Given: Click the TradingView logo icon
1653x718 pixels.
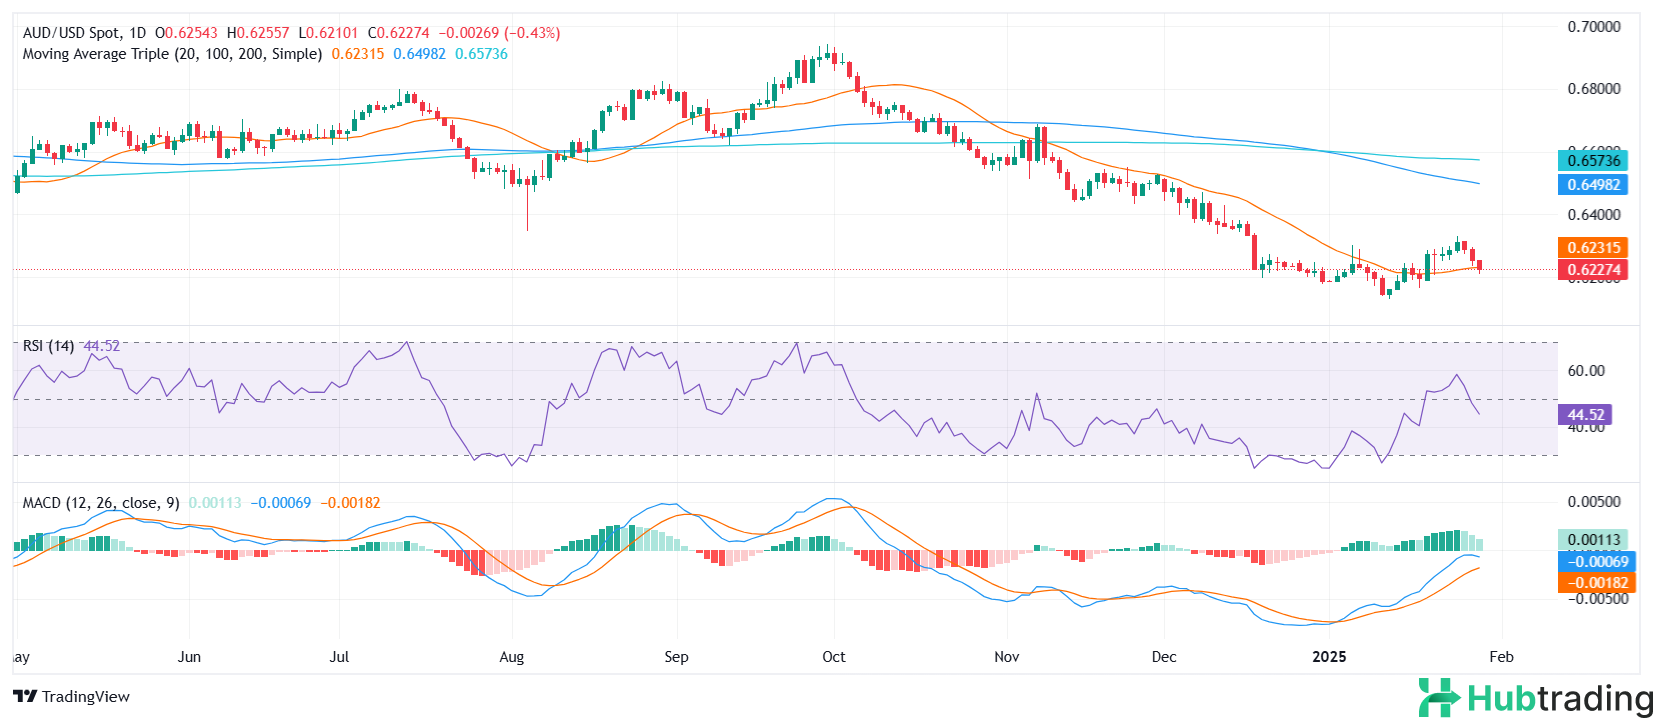Looking at the screenshot, I should 25,697.
